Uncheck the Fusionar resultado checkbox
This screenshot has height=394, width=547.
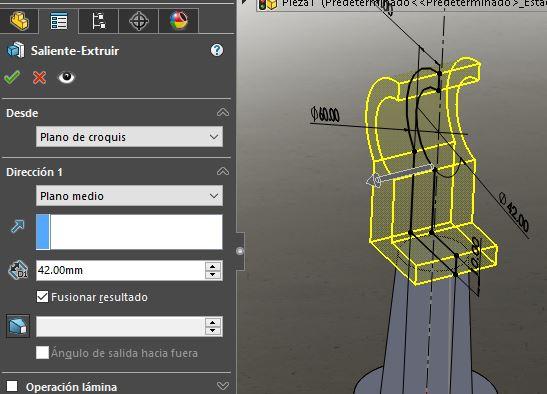(43, 297)
